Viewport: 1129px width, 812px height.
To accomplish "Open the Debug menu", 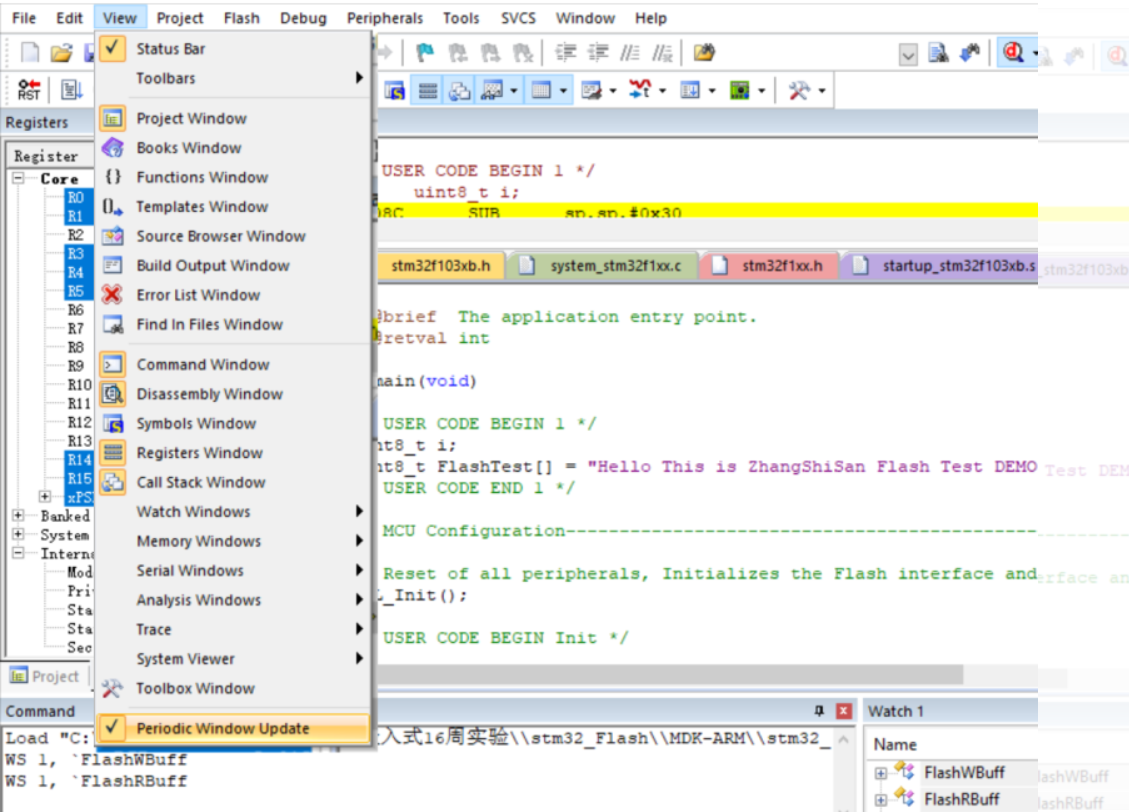I will (x=303, y=18).
